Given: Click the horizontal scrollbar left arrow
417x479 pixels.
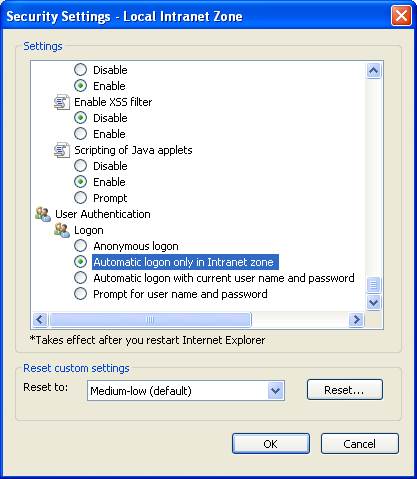Looking at the screenshot, I should point(40,320).
